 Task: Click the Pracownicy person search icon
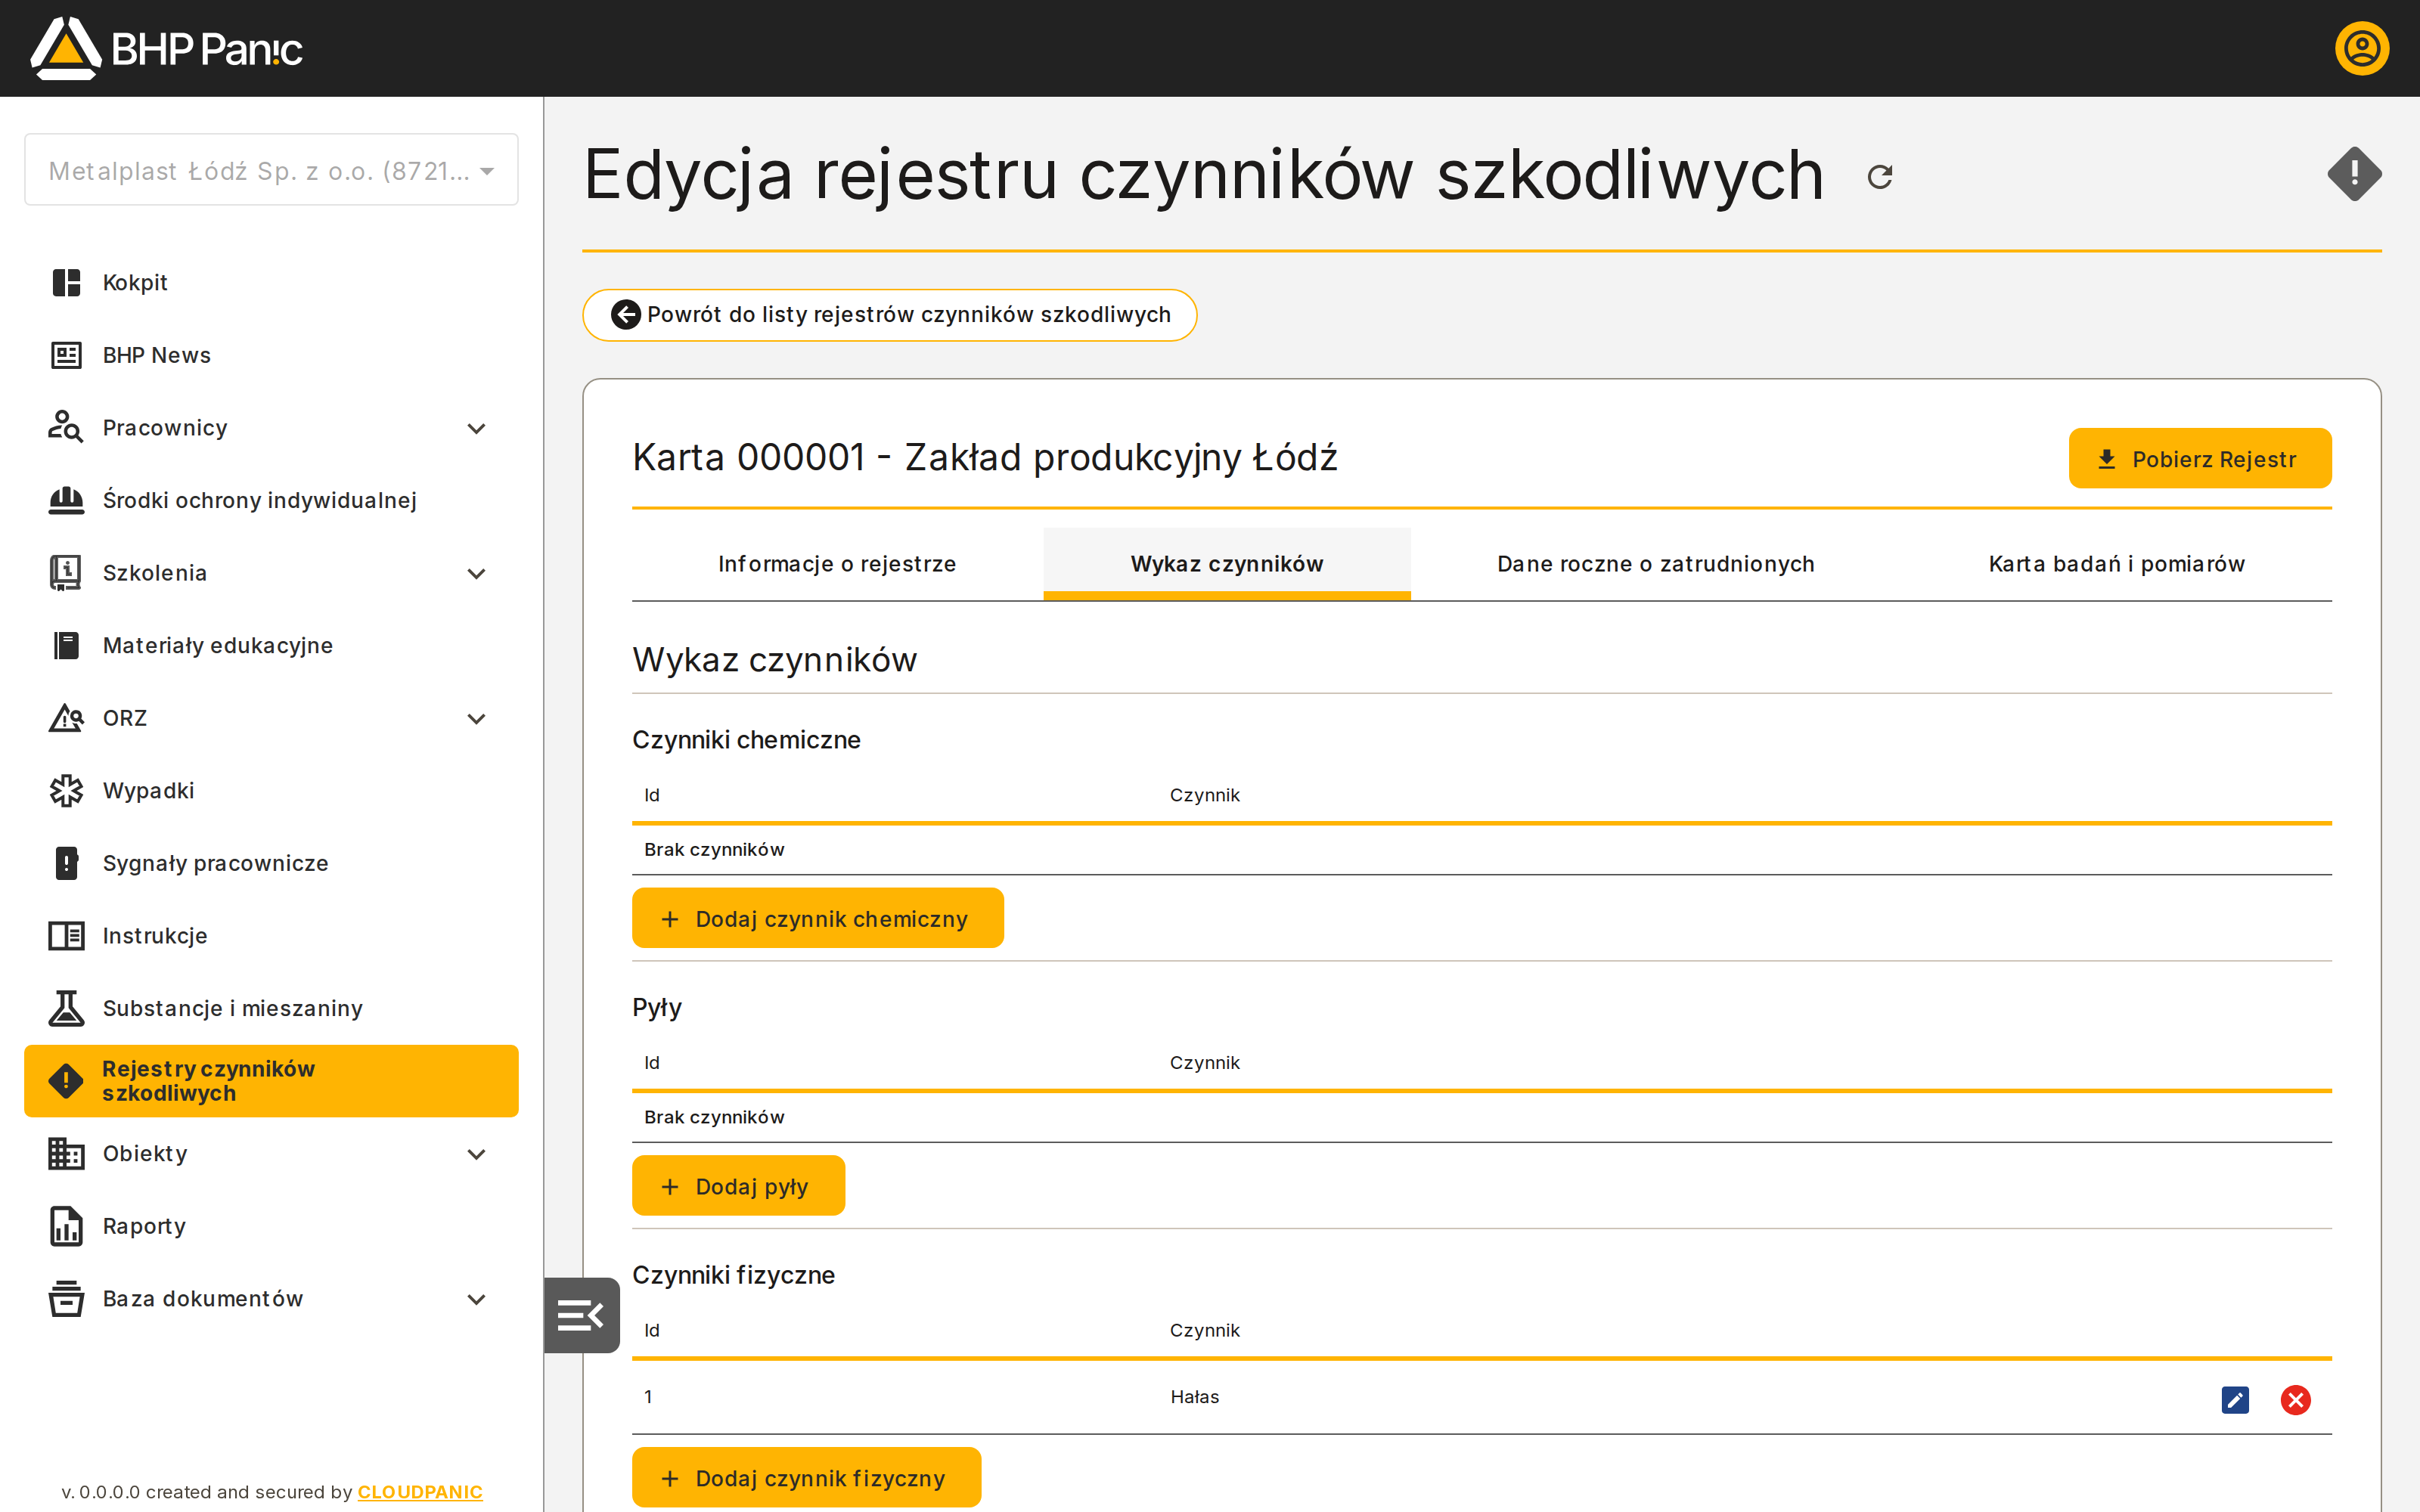click(x=66, y=428)
